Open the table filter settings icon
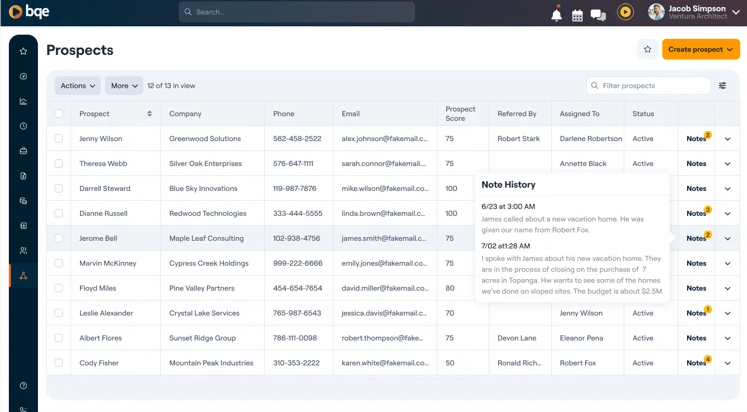 click(723, 86)
